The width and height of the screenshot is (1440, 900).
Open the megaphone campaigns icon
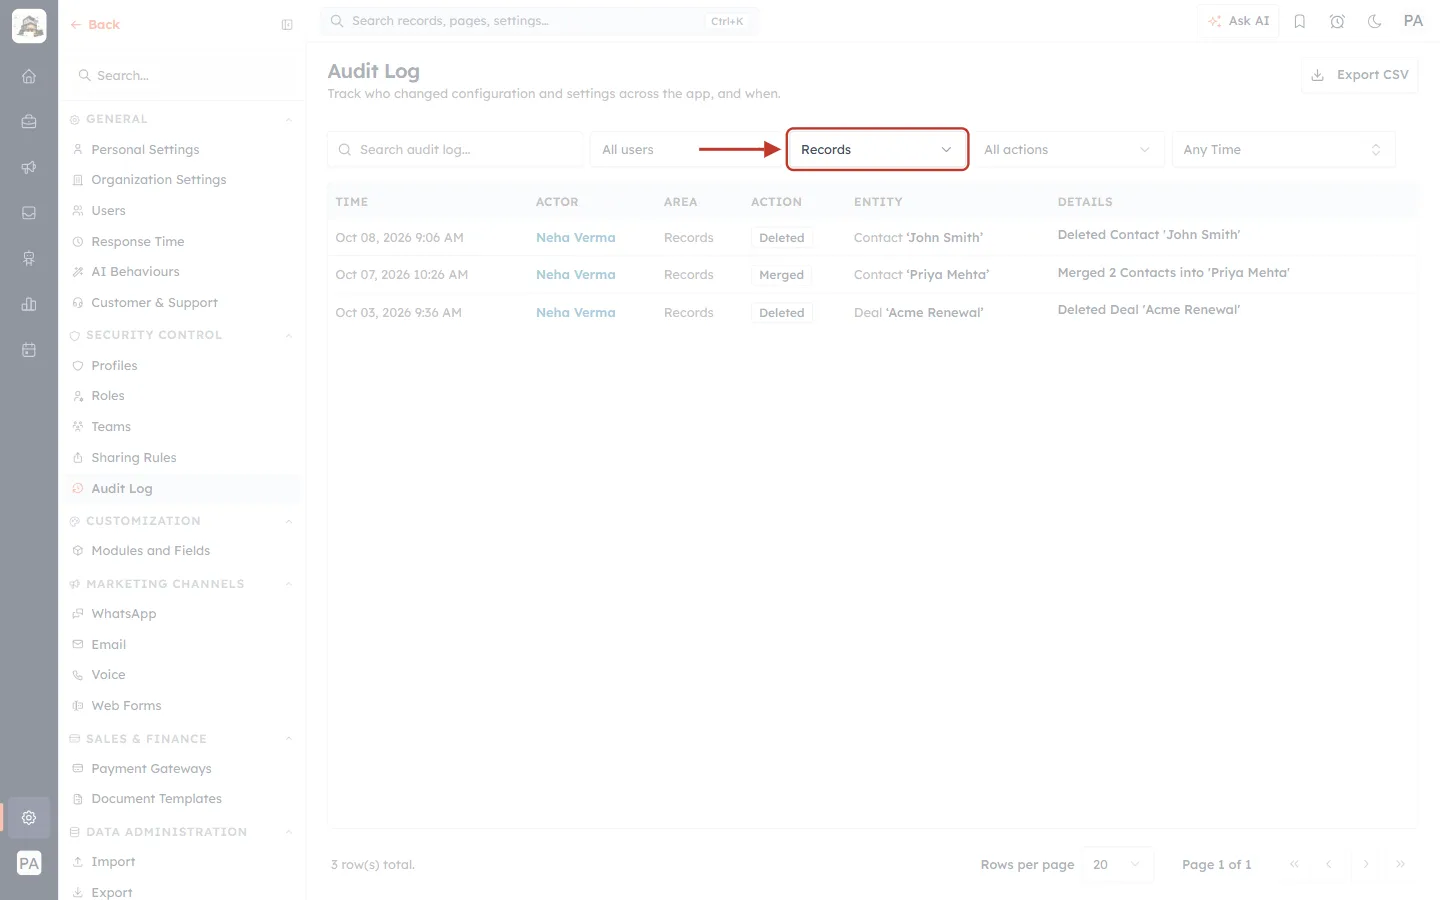29,167
